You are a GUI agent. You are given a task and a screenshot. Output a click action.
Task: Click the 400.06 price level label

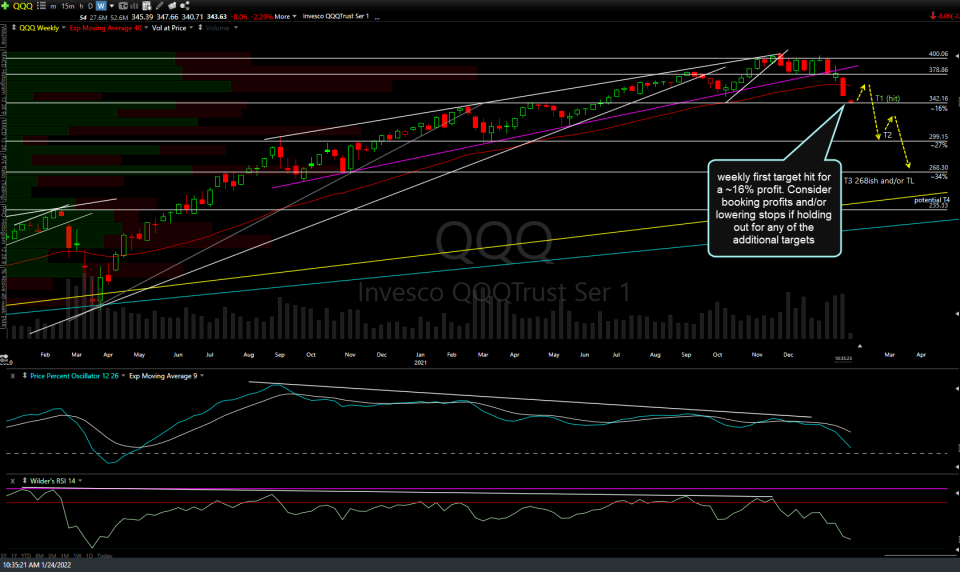pyautogui.click(x=939, y=54)
